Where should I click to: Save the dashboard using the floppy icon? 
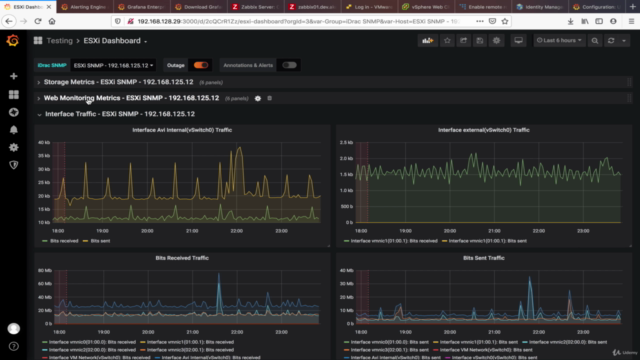click(x=480, y=40)
